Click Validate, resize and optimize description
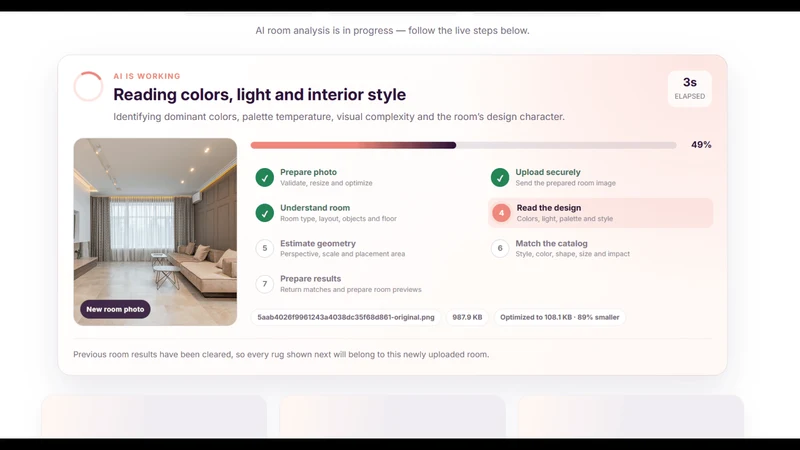This screenshot has height=450, width=800. tap(326, 183)
